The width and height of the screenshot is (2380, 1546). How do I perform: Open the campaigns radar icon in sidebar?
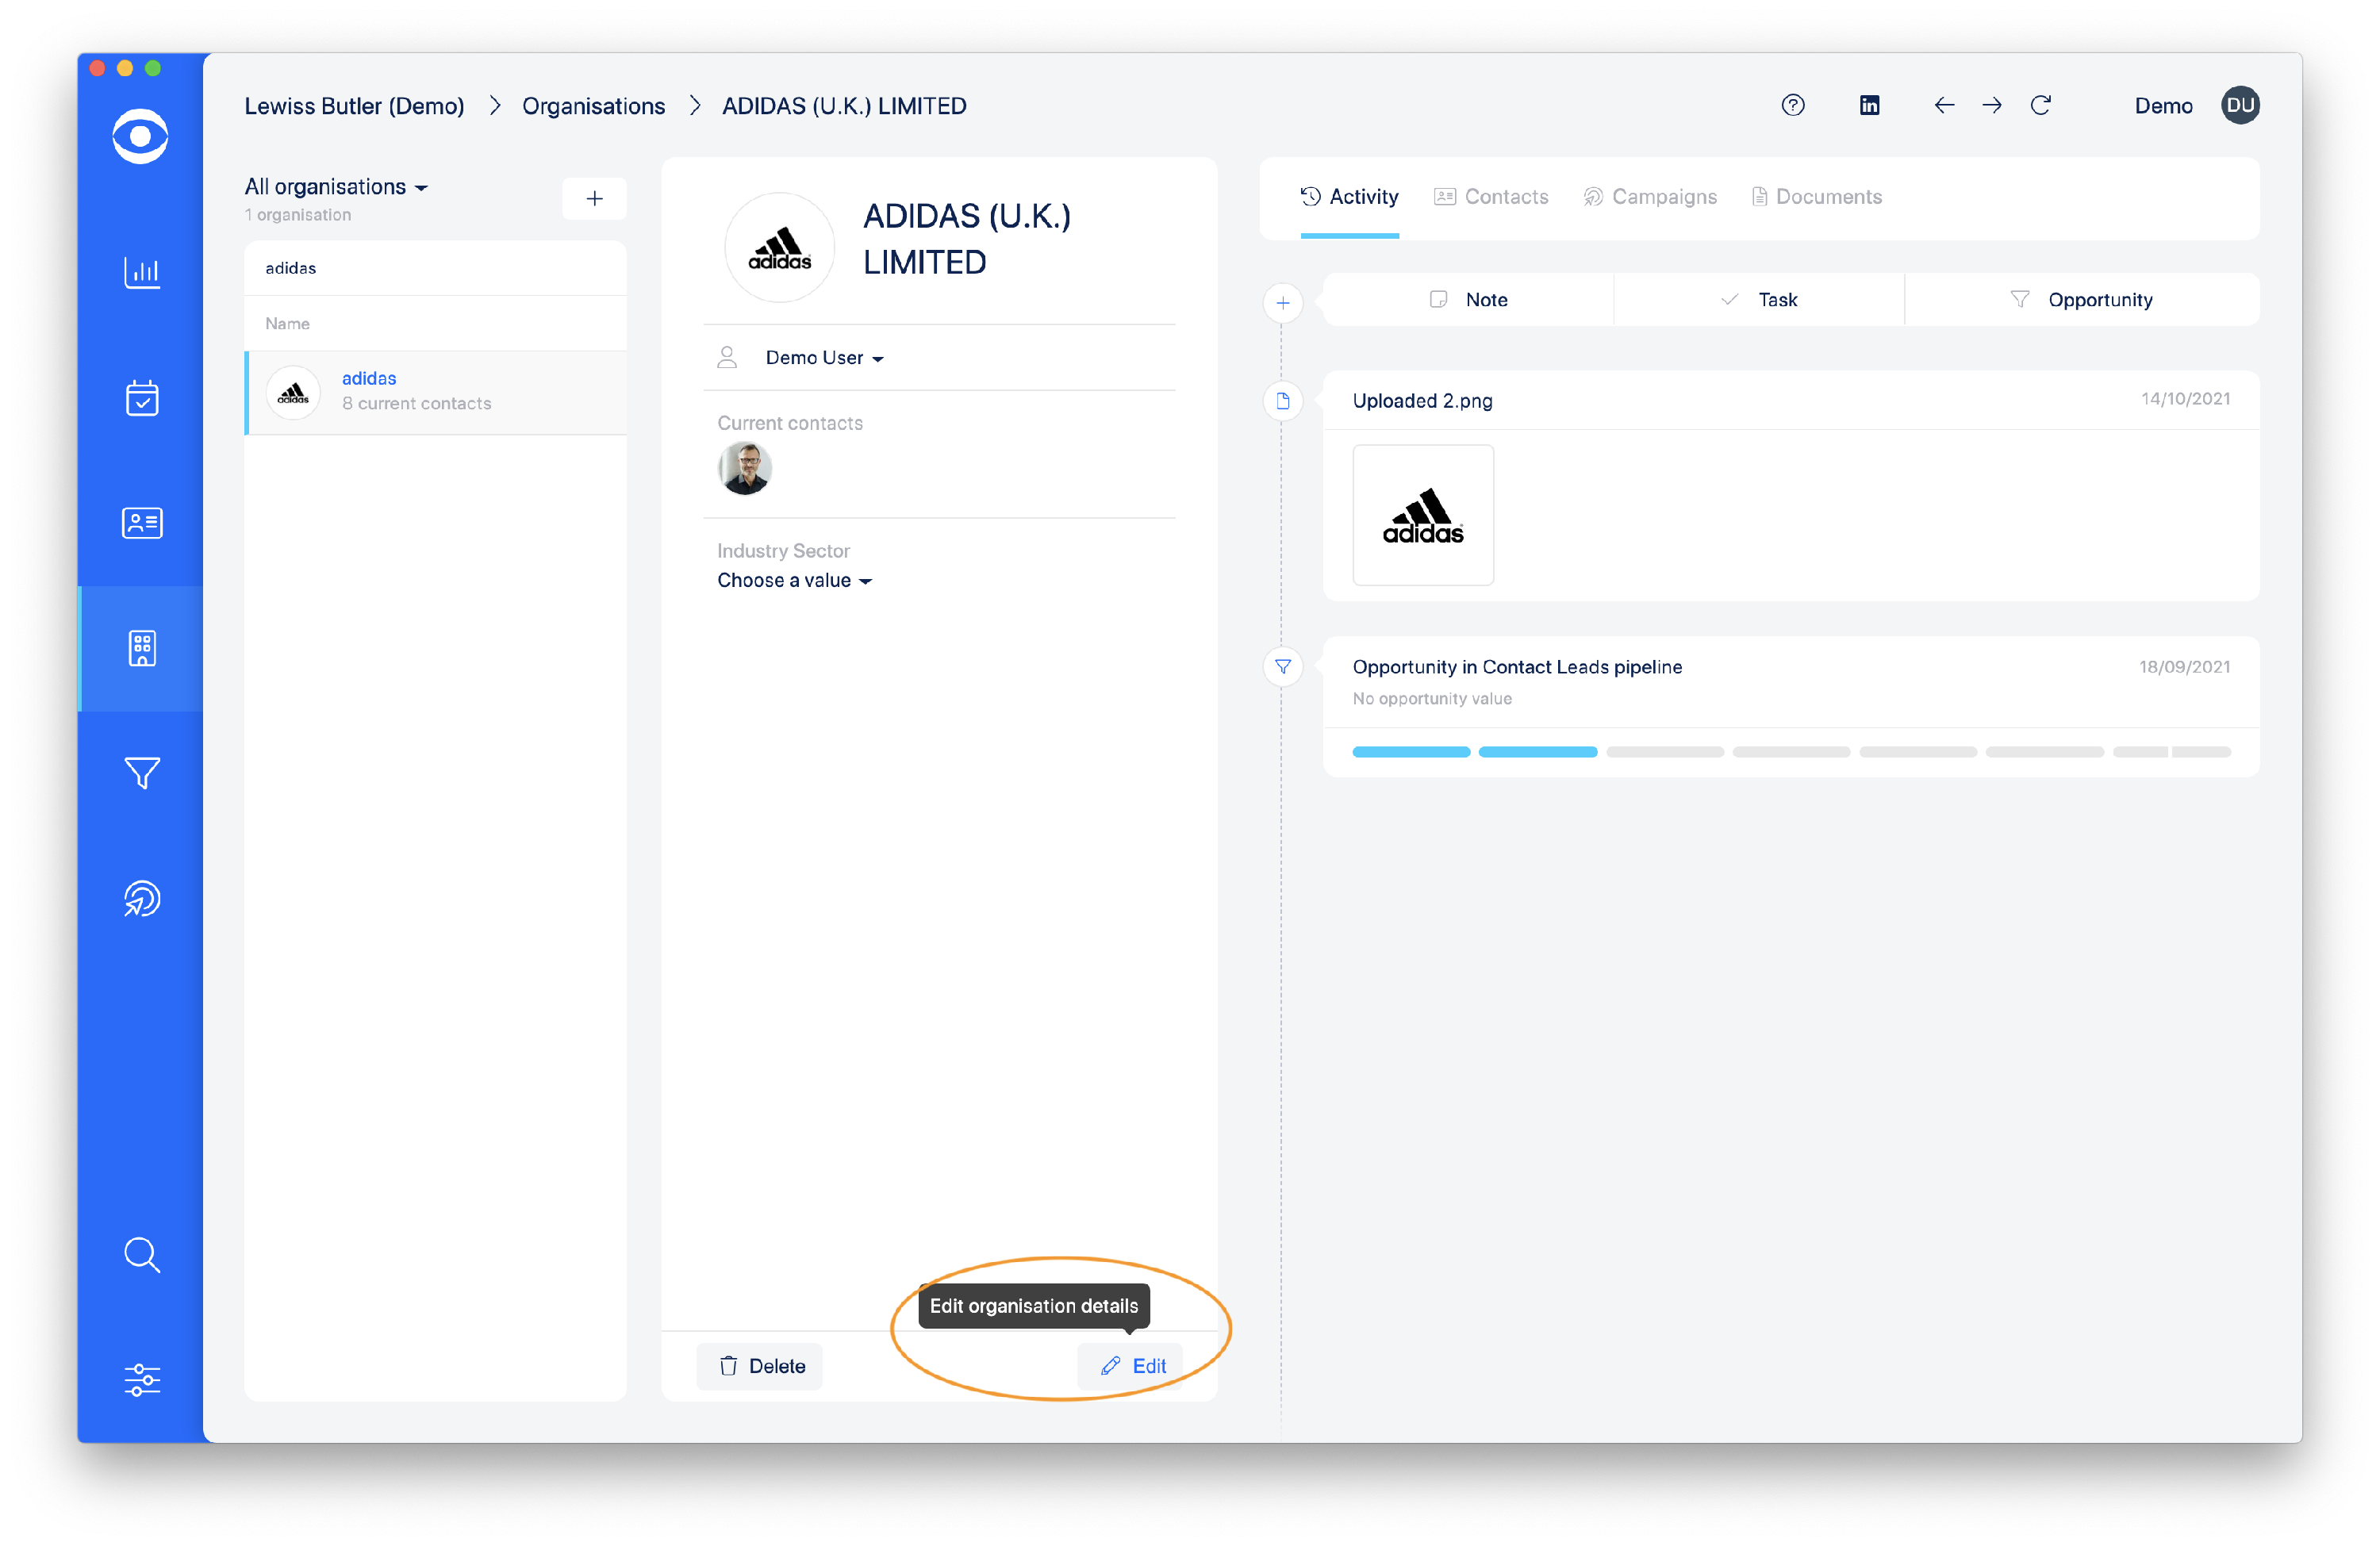coord(141,898)
